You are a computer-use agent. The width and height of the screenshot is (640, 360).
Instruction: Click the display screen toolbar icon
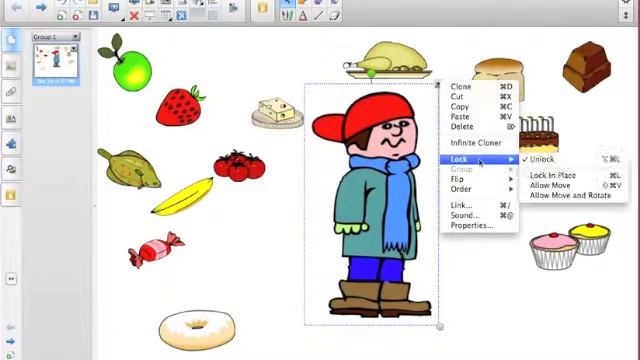114,8
